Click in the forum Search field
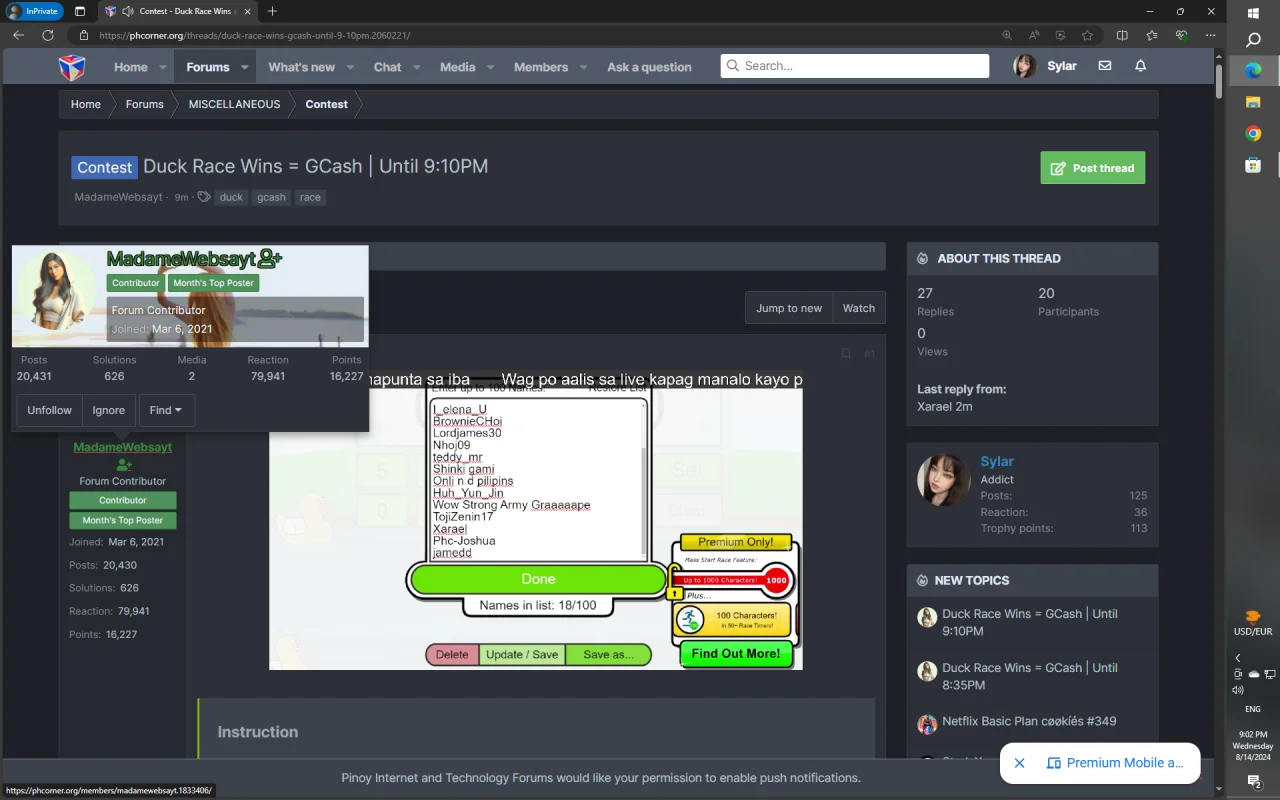1280x800 pixels. click(855, 66)
